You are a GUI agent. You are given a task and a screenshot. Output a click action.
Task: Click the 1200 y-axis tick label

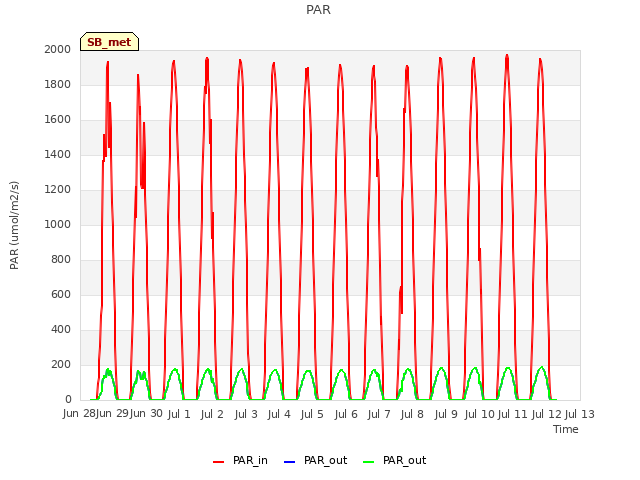(x=58, y=189)
